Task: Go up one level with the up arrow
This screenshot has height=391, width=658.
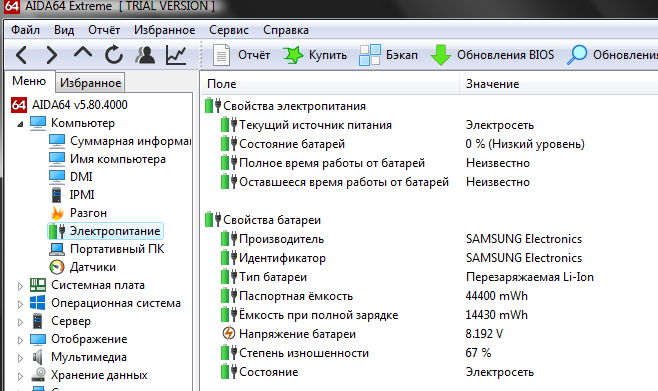Action: (83, 53)
